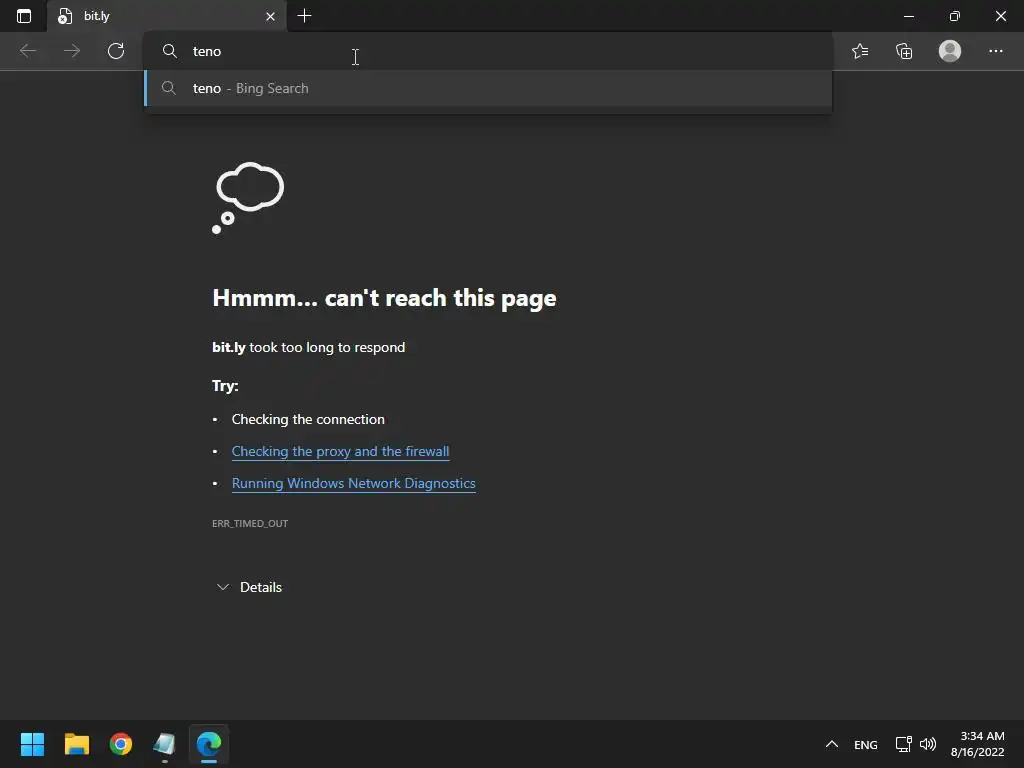Open the volume speaker tray icon
Screen dimensions: 1024x768
(x=927, y=744)
